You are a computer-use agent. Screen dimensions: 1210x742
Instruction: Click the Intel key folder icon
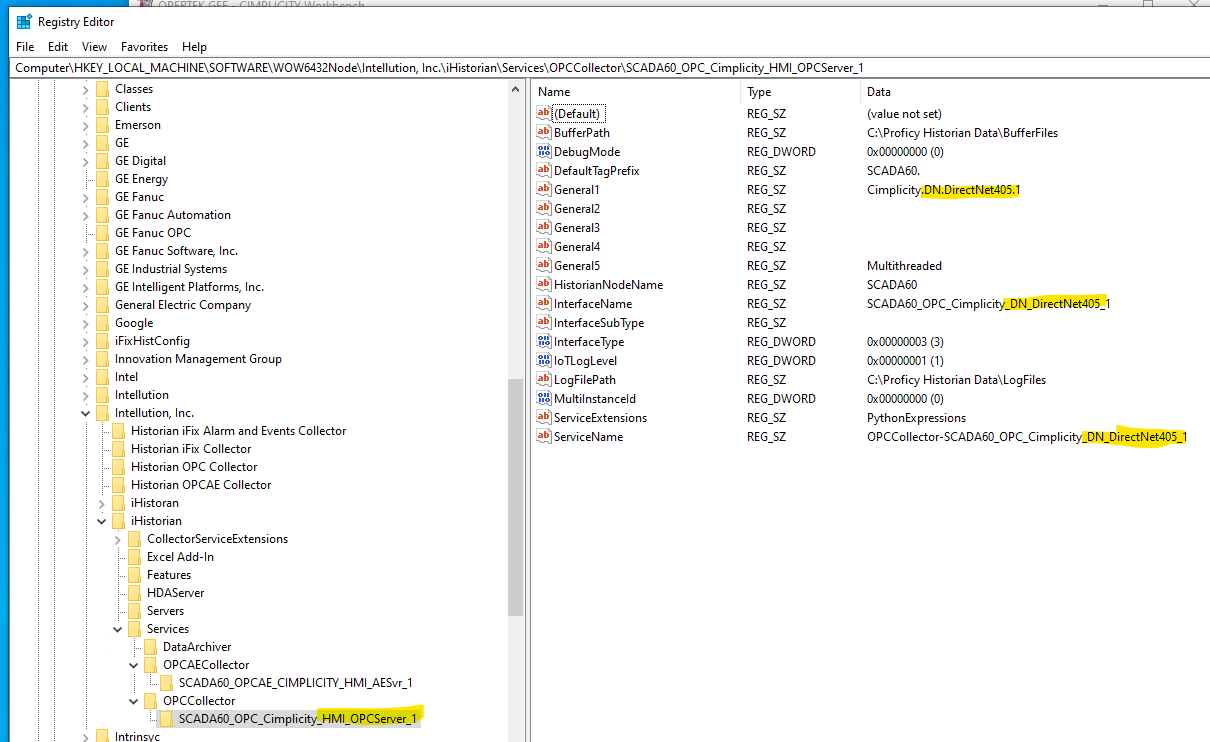[x=102, y=377]
